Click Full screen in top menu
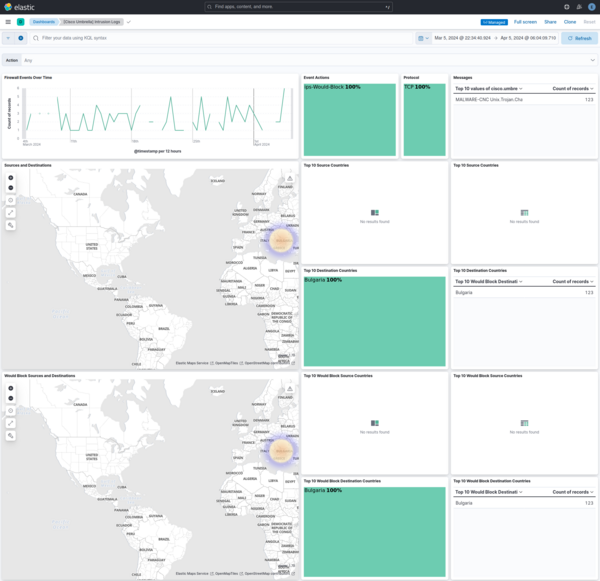Viewport: 600px width, 581px height. pyautogui.click(x=525, y=21)
